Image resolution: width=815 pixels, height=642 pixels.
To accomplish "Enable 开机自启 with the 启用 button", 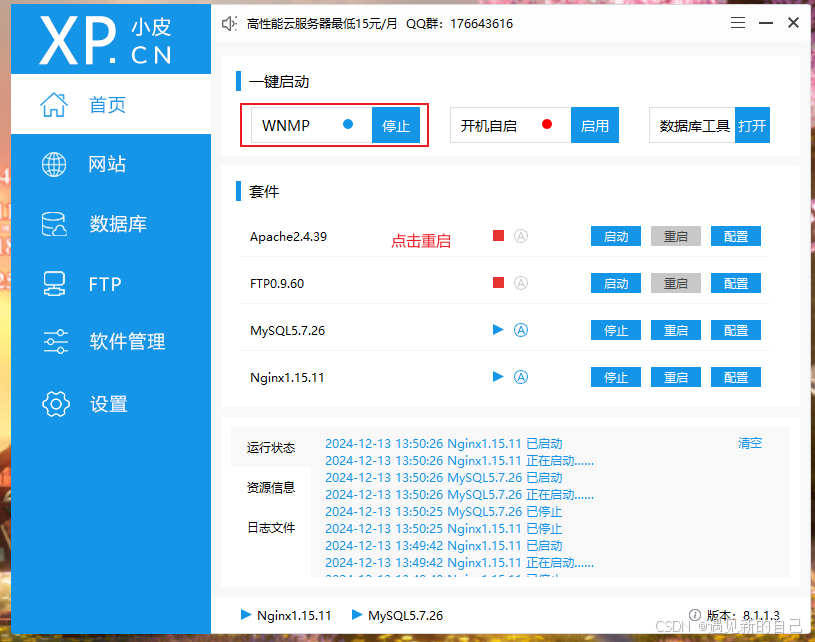I will tap(594, 125).
